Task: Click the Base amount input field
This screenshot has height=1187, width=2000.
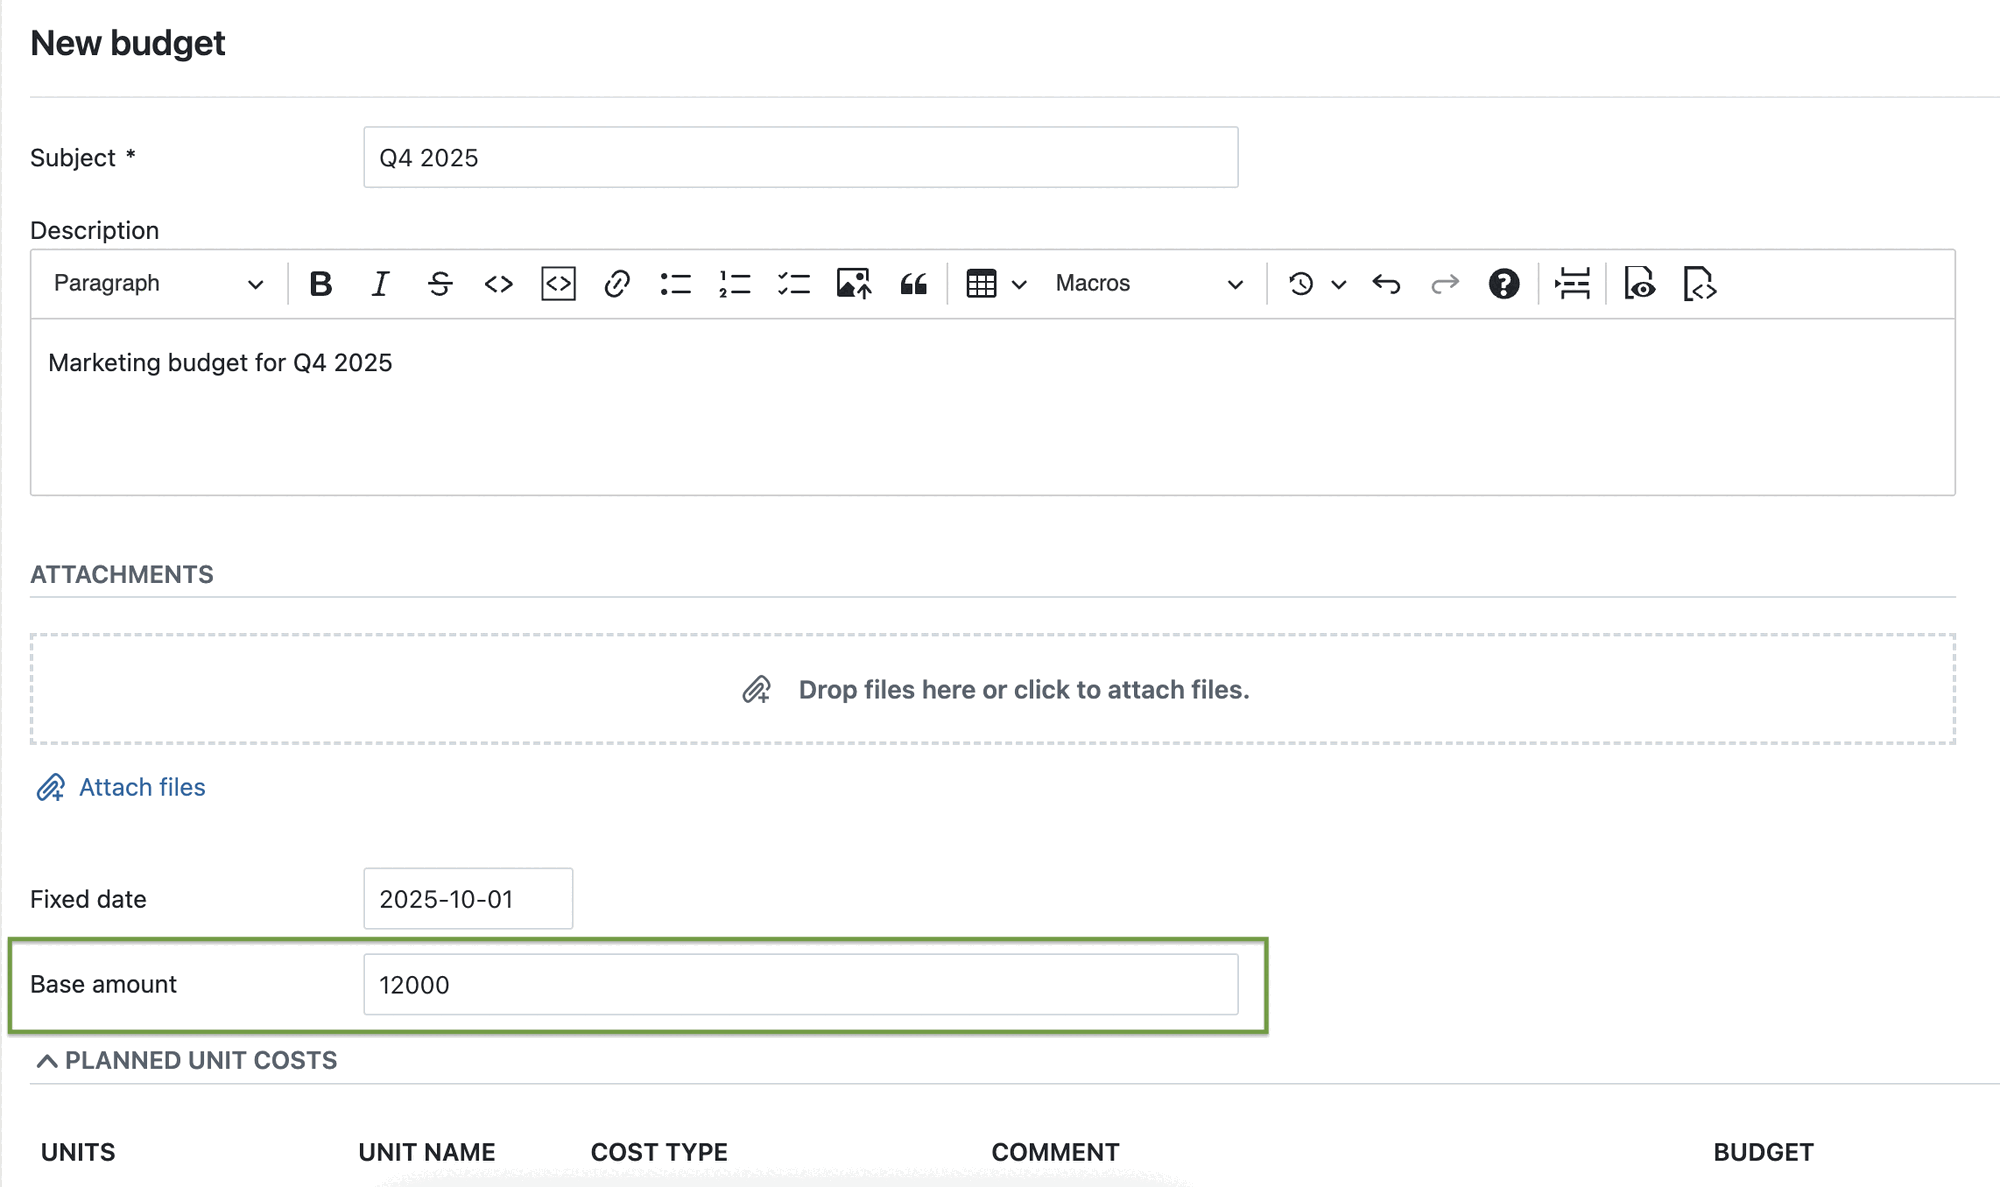Action: (x=800, y=984)
